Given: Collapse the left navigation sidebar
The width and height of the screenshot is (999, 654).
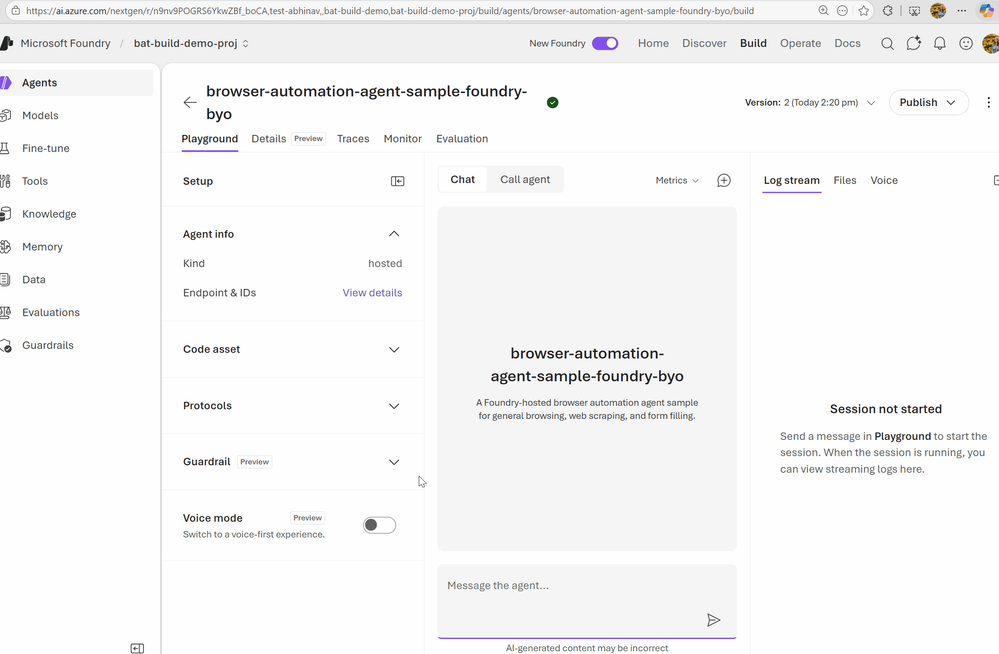Looking at the screenshot, I should [x=137, y=648].
